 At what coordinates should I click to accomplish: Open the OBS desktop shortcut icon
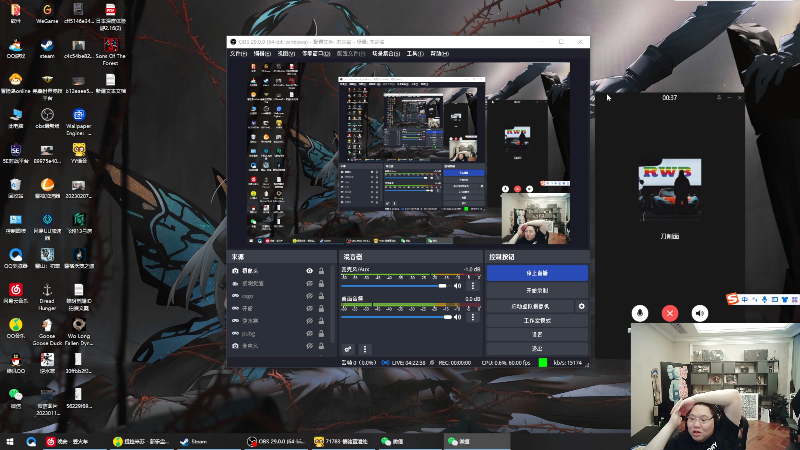pyautogui.click(x=47, y=118)
